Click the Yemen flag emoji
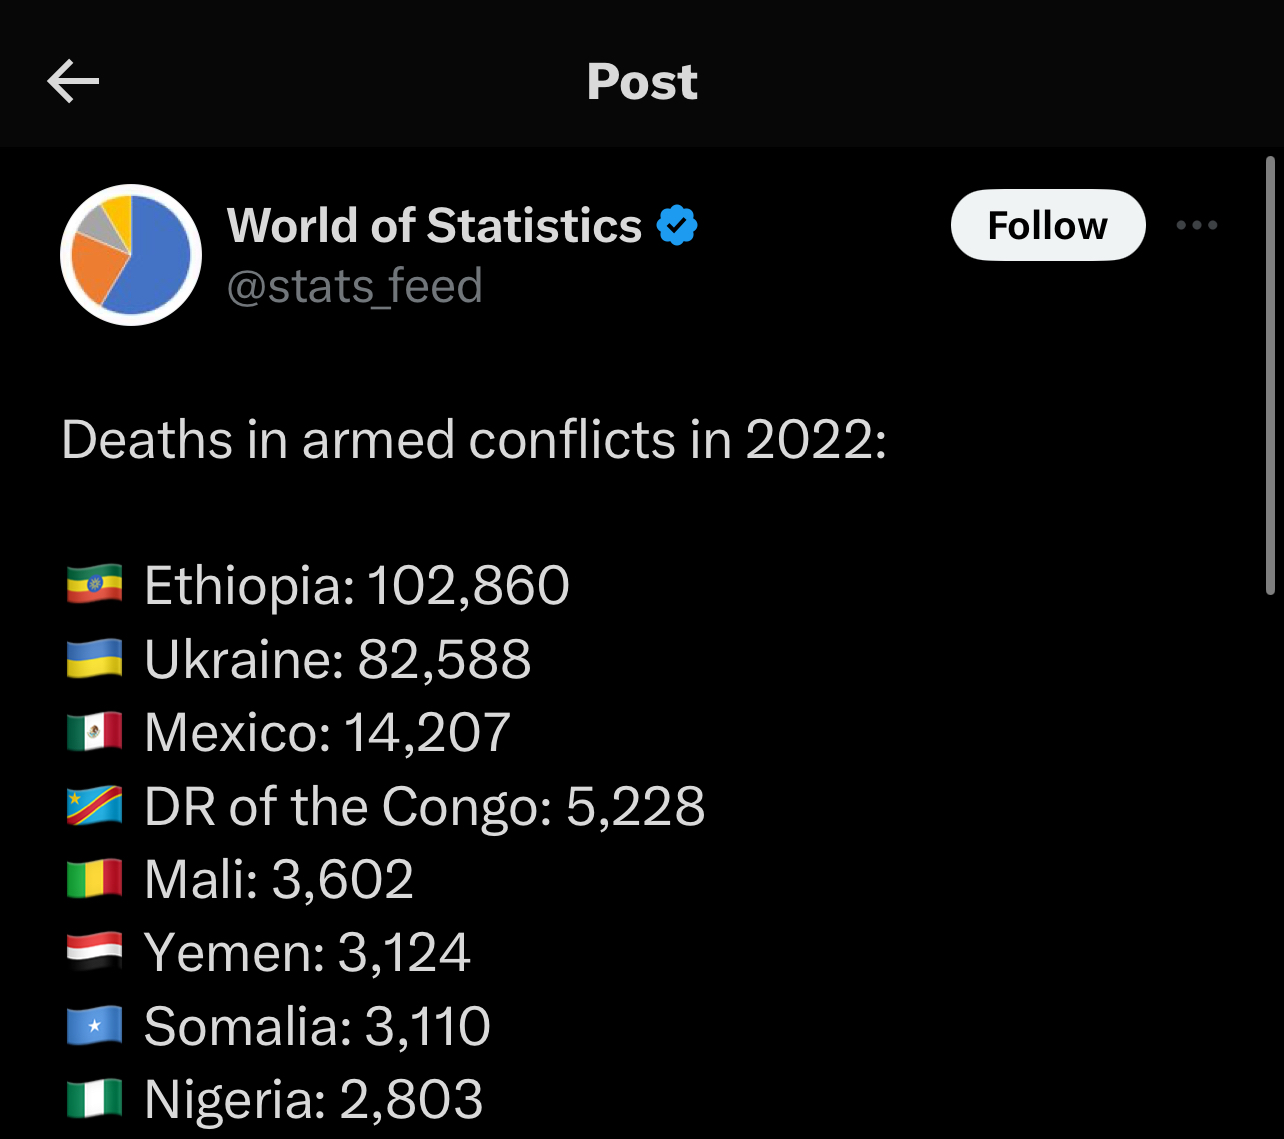Screen dimensions: 1284x1139 click(94, 952)
